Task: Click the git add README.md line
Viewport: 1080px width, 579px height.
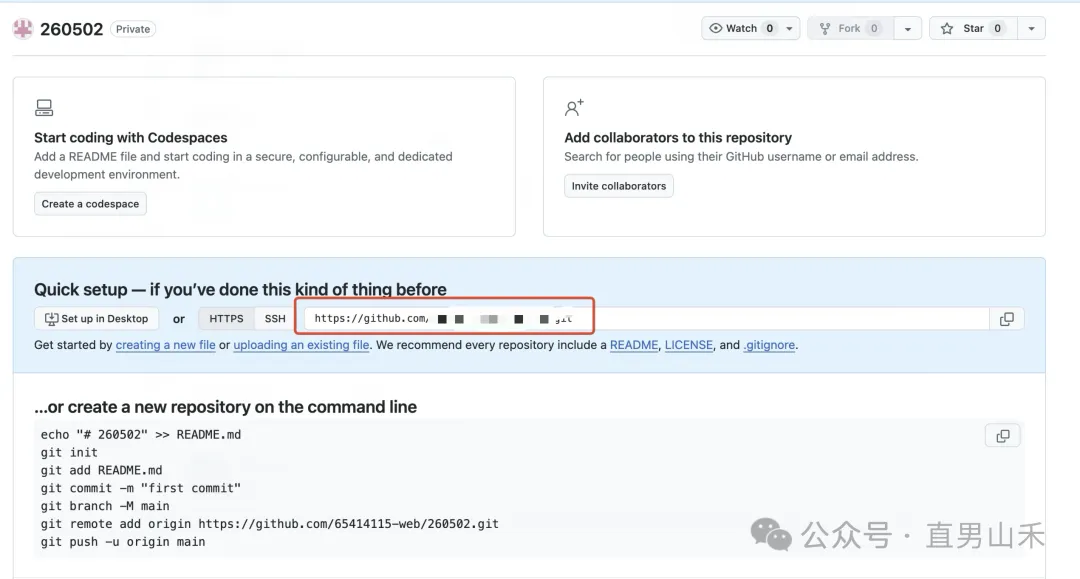Action: click(x=101, y=470)
